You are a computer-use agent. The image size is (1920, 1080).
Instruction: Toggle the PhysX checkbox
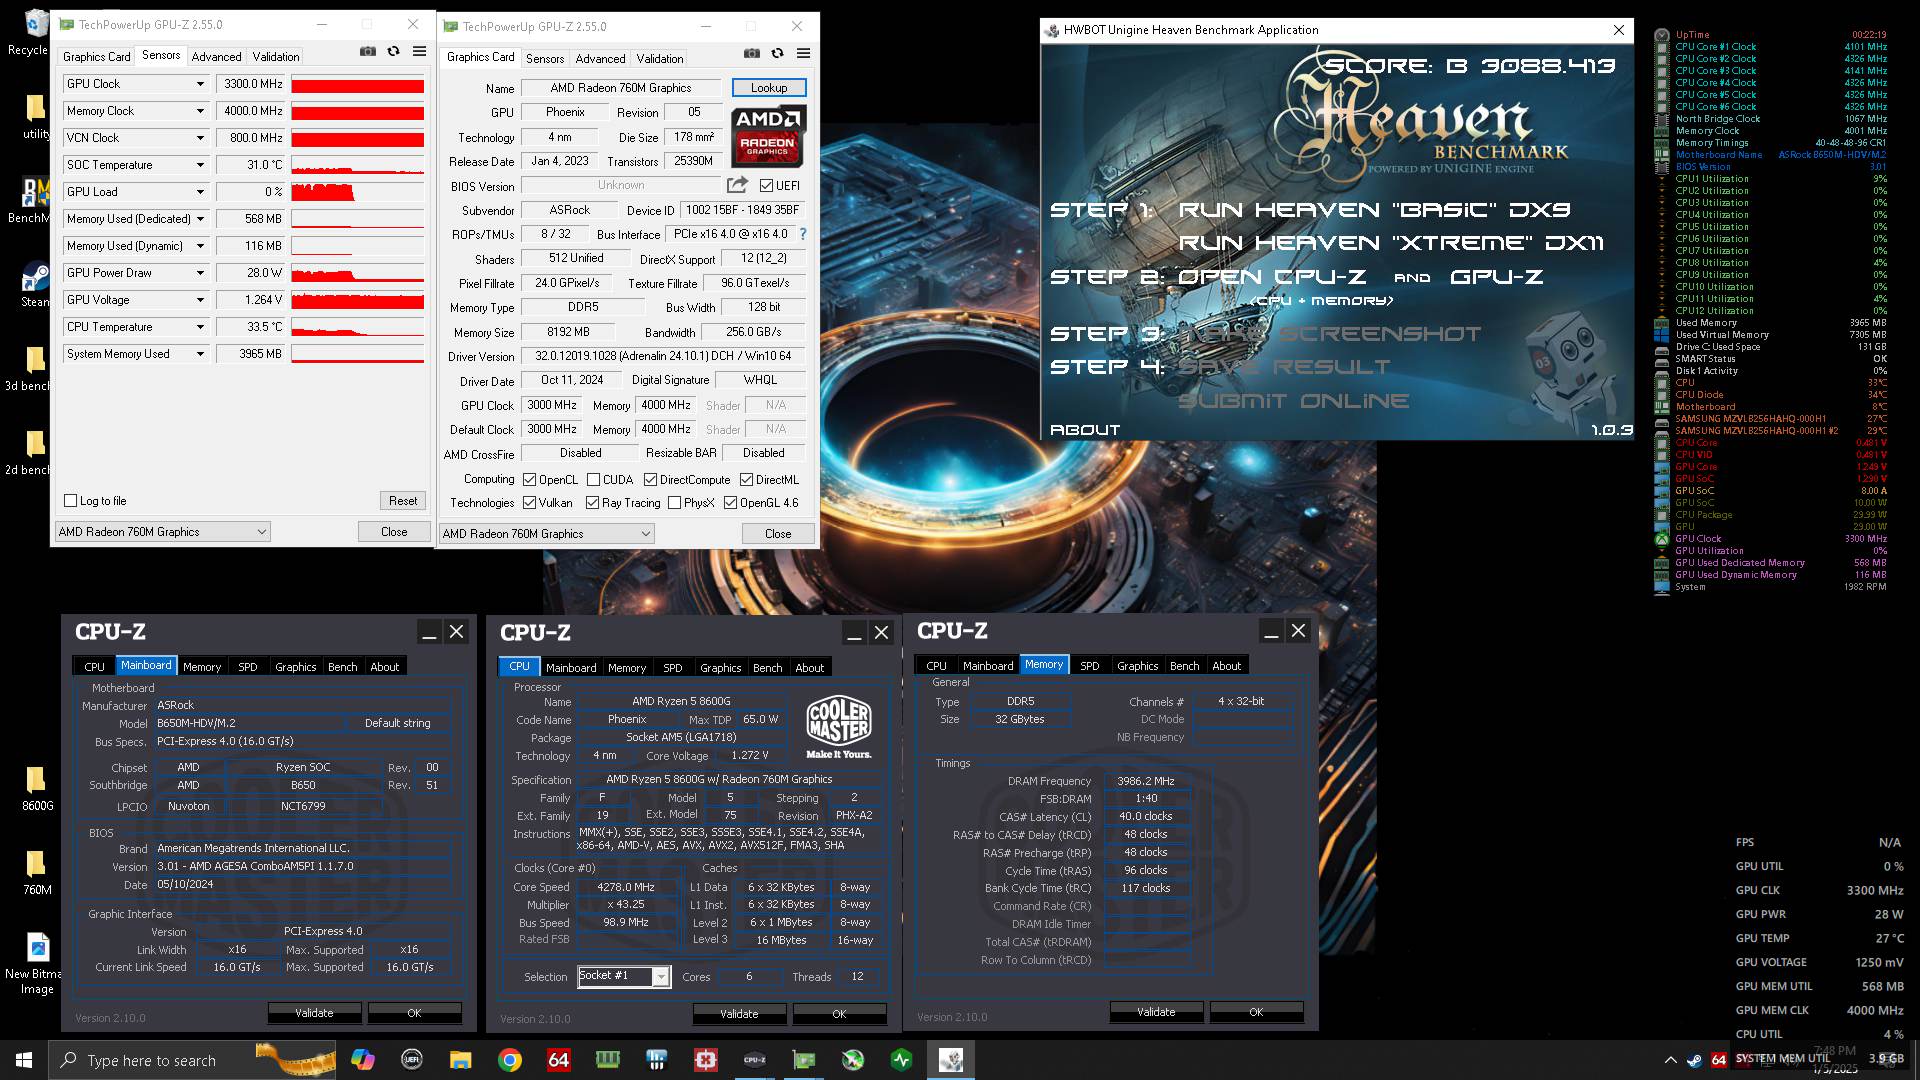(x=675, y=503)
